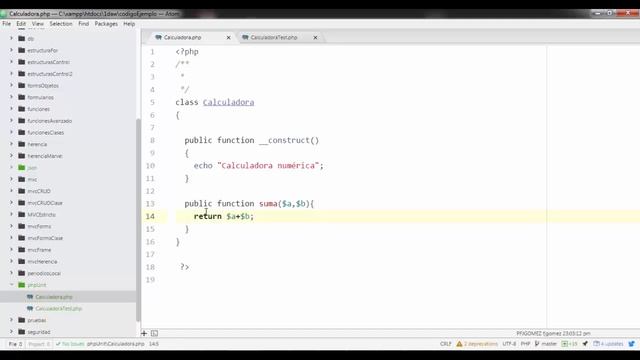Screen dimensions: 640x360
Task: Click the master branch label
Action: pos(549,344)
